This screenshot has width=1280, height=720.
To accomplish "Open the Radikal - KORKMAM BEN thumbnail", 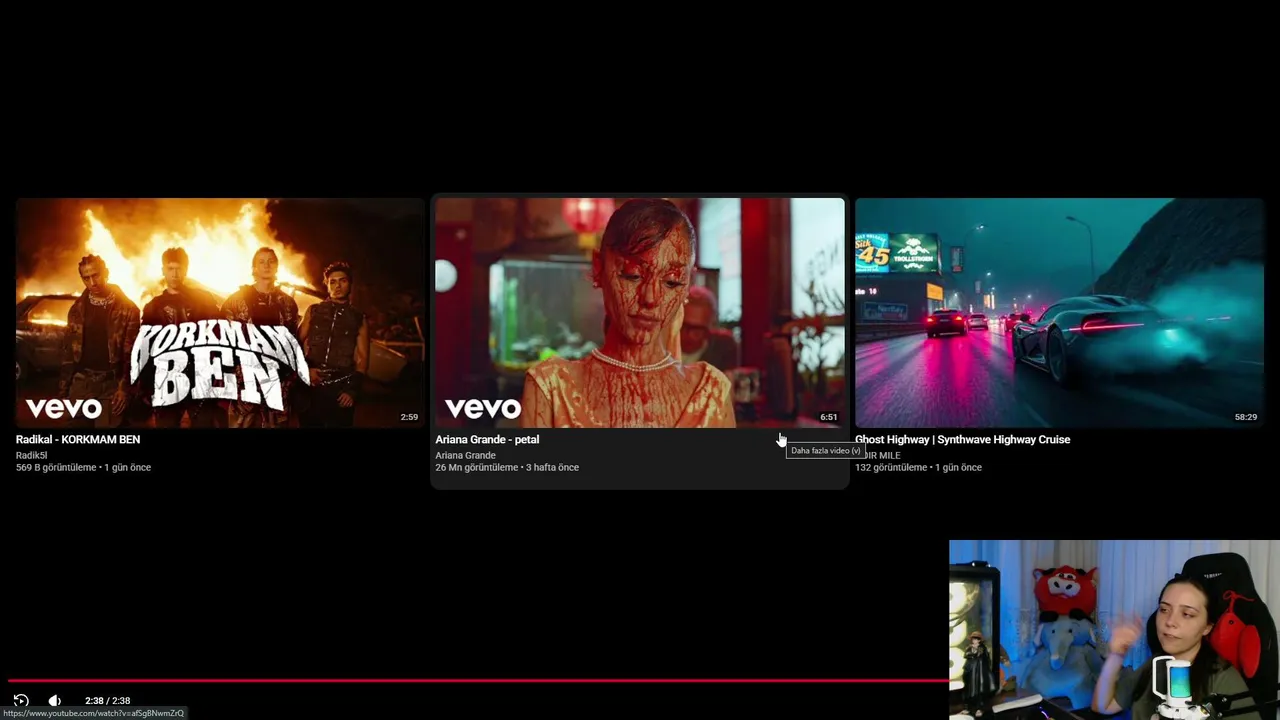I will pos(220,313).
